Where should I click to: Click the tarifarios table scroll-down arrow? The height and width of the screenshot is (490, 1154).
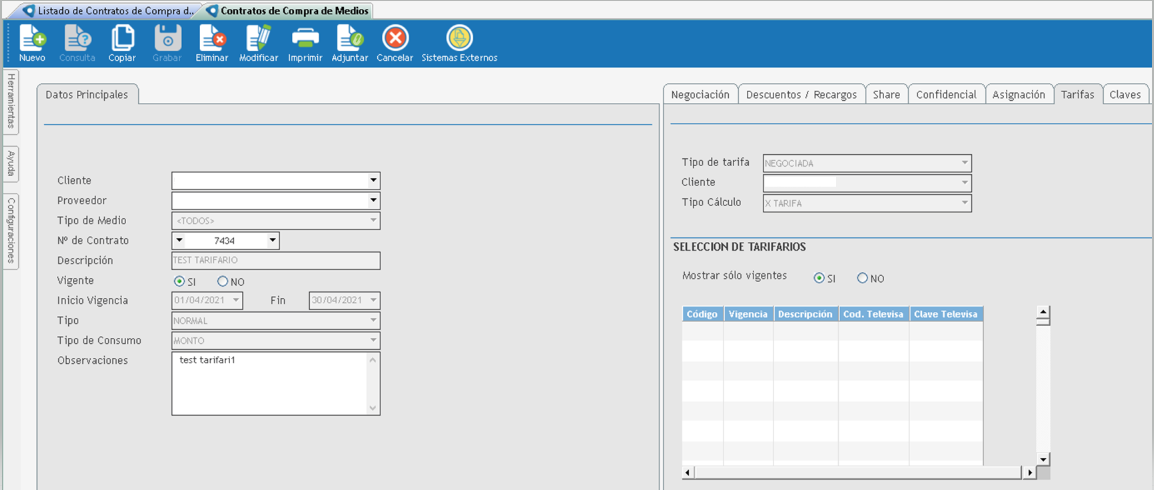point(1043,459)
